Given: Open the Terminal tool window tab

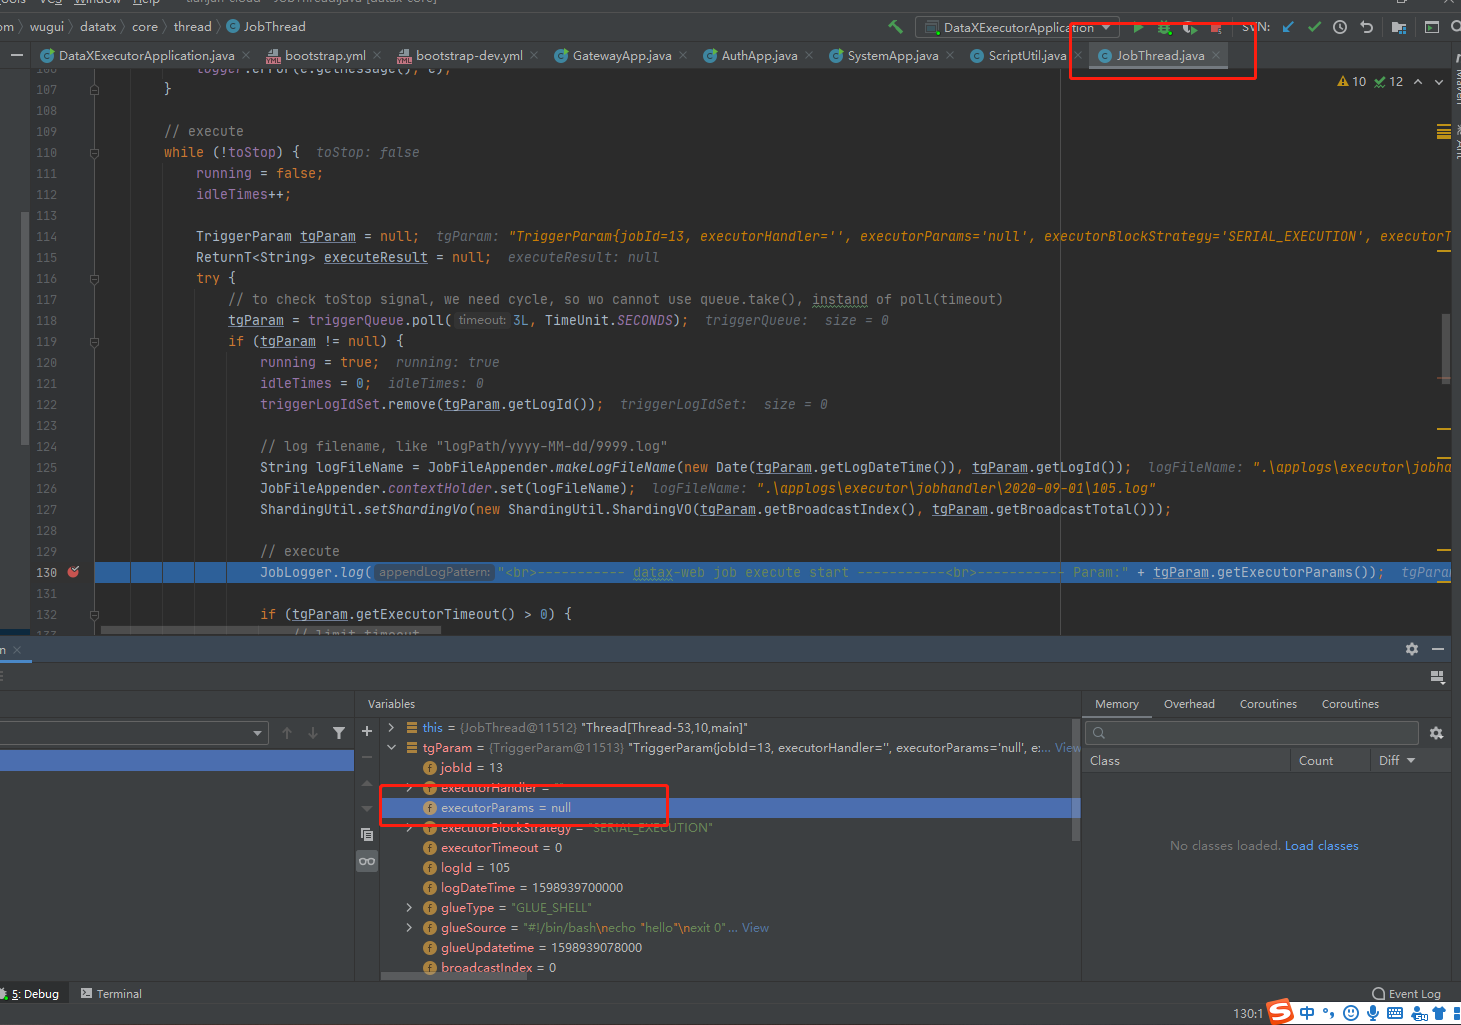Looking at the screenshot, I should tap(111, 994).
